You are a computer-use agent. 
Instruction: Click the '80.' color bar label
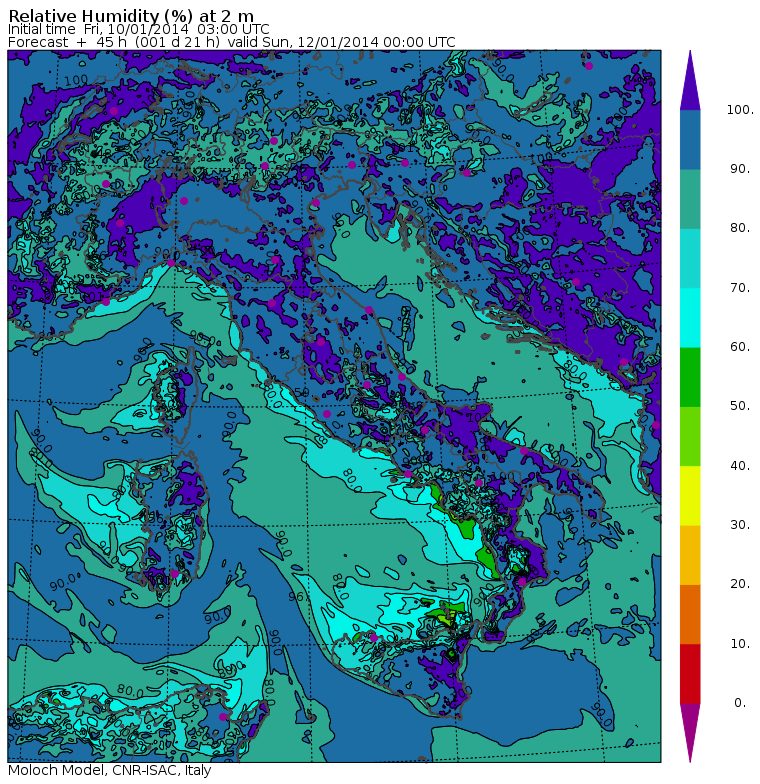pyautogui.click(x=740, y=228)
